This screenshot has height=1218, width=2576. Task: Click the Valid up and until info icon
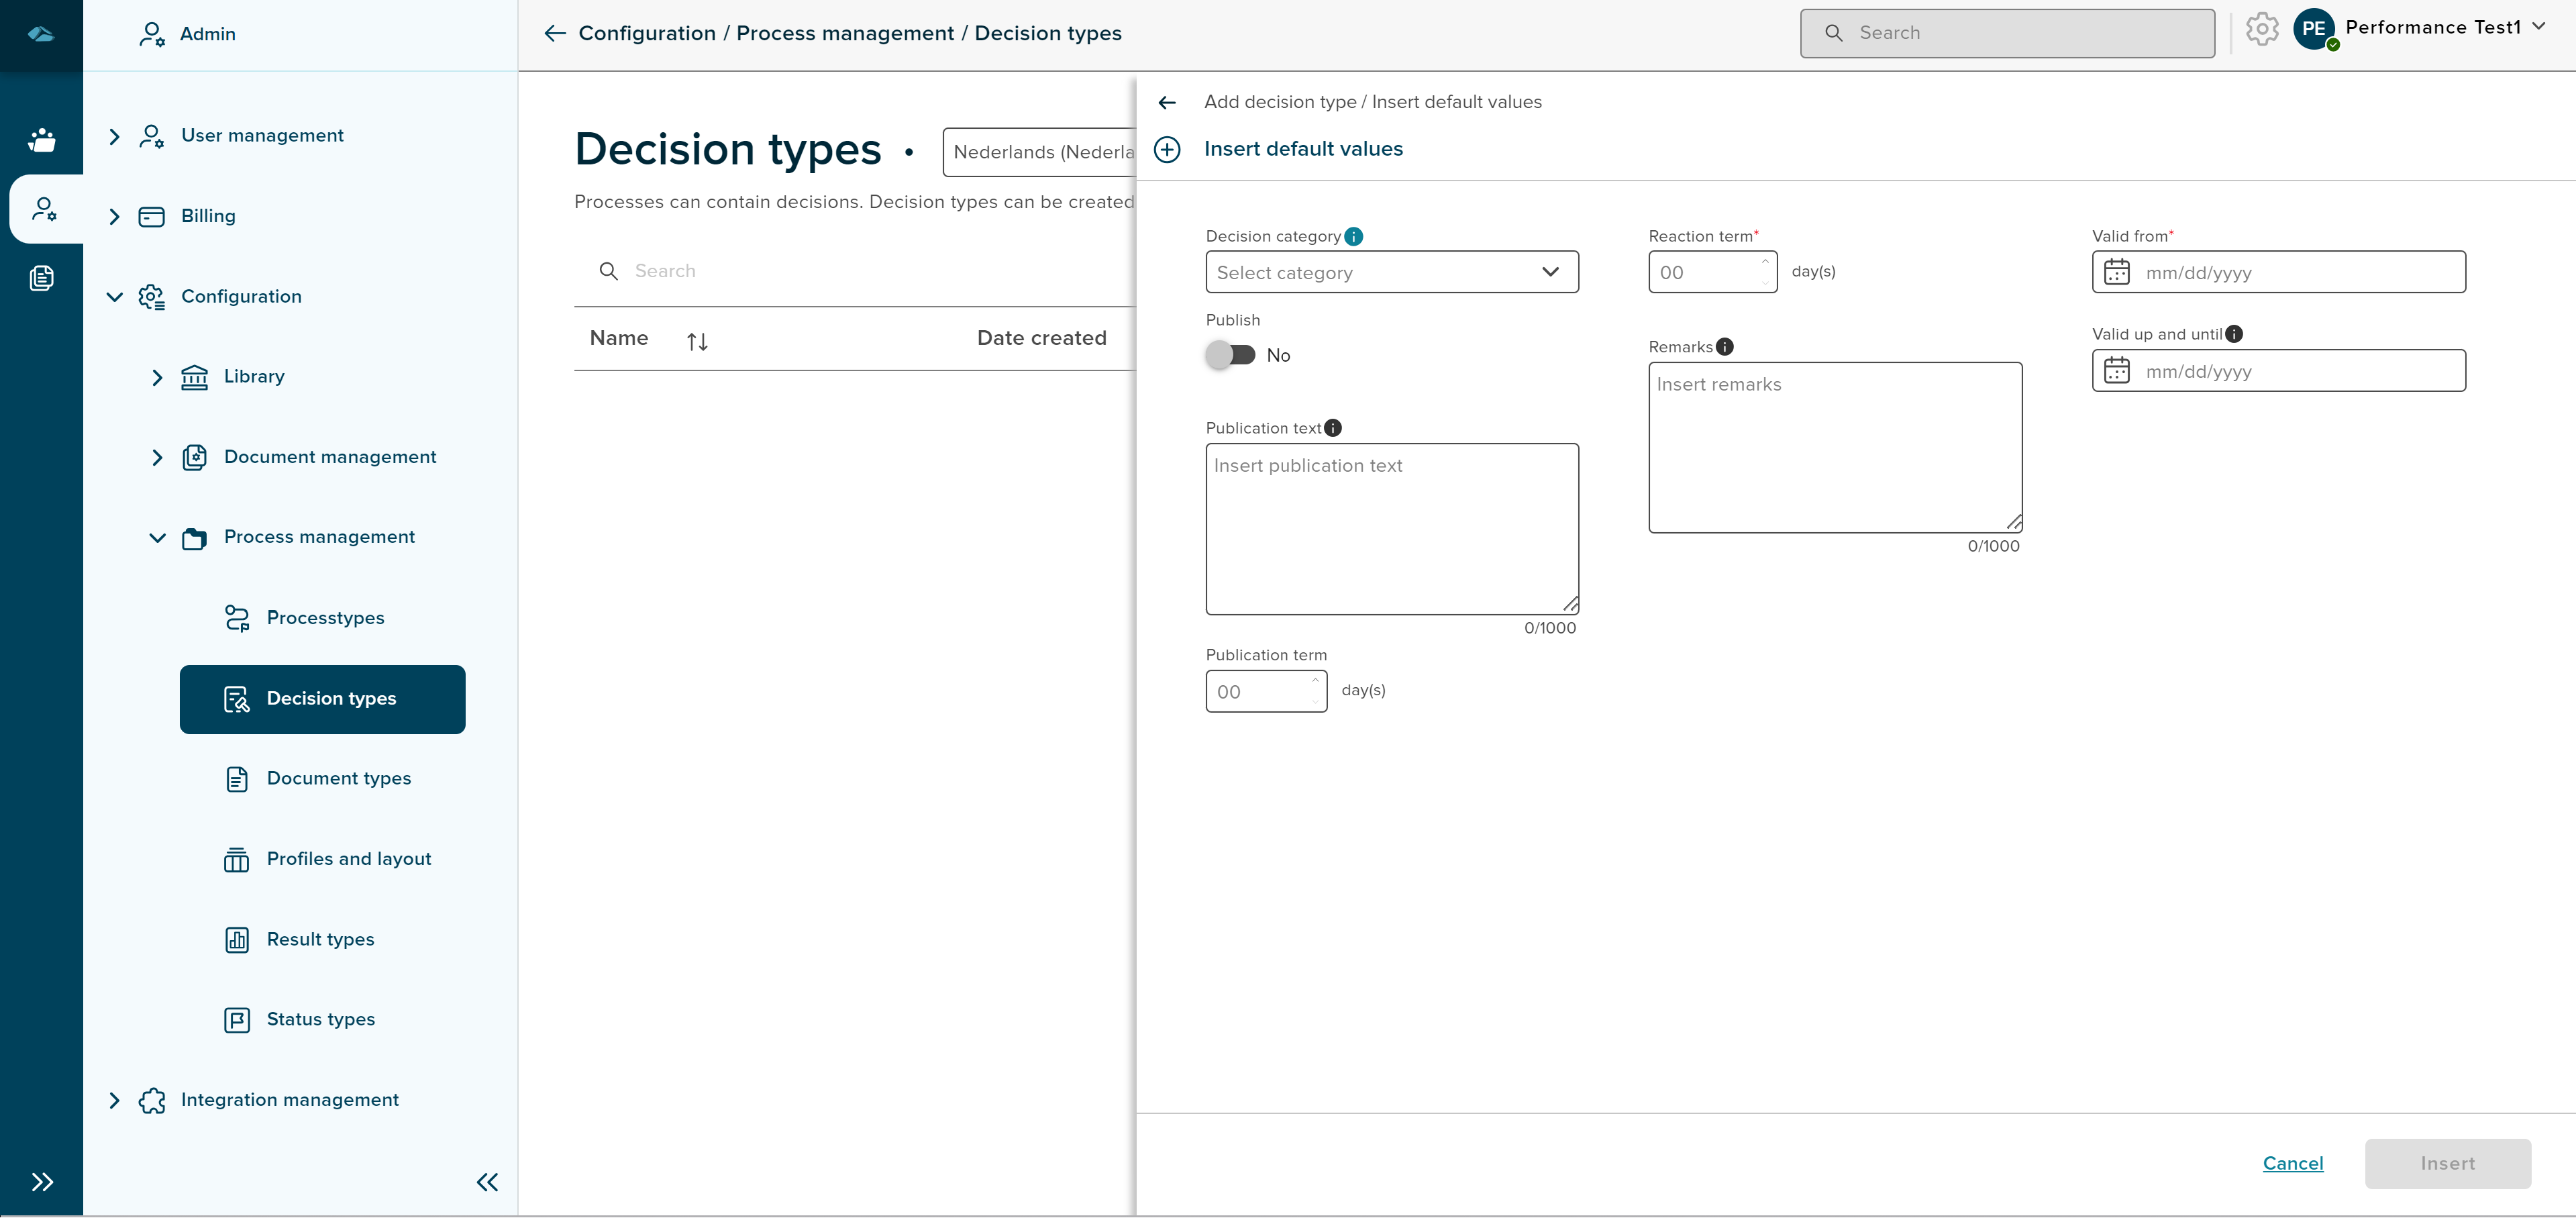[x=2234, y=334]
